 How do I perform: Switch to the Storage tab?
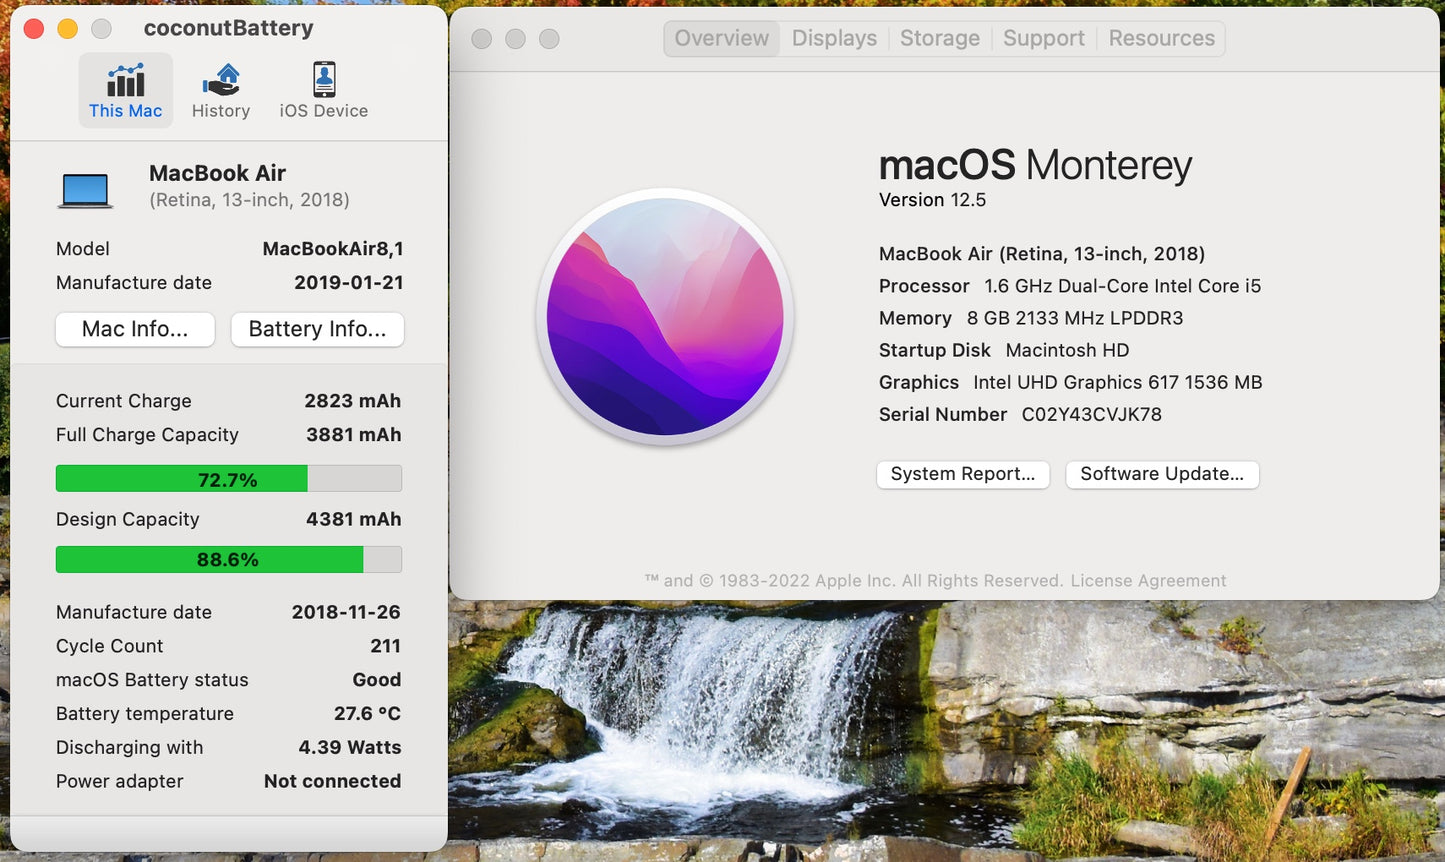pos(939,39)
